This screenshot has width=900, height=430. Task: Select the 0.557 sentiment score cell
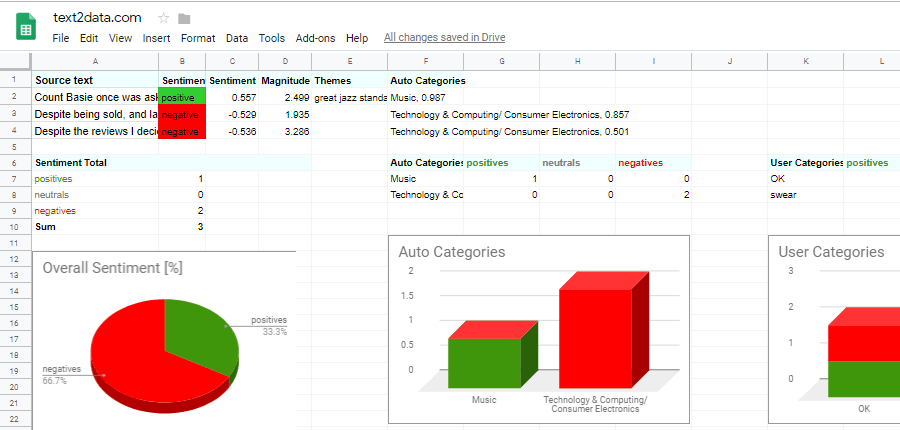232,98
